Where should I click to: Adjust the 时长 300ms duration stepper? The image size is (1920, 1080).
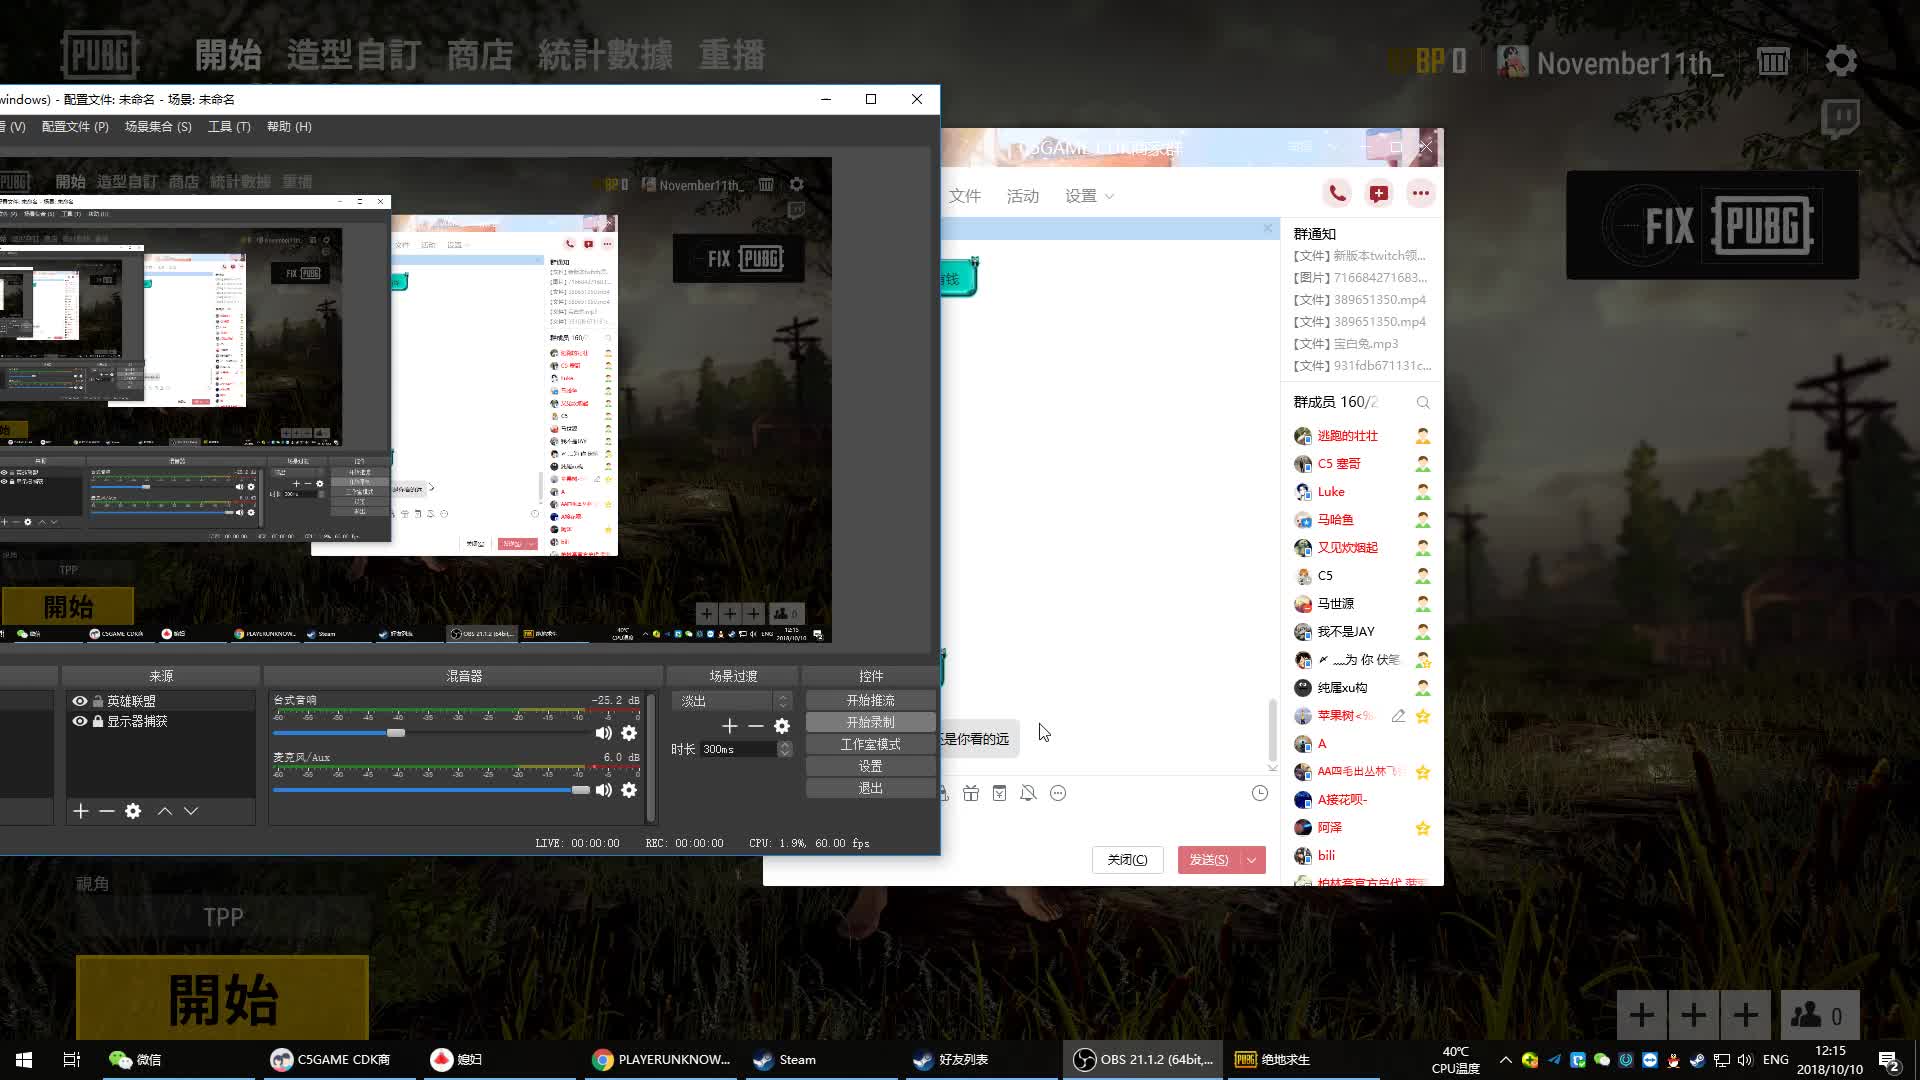pos(785,749)
